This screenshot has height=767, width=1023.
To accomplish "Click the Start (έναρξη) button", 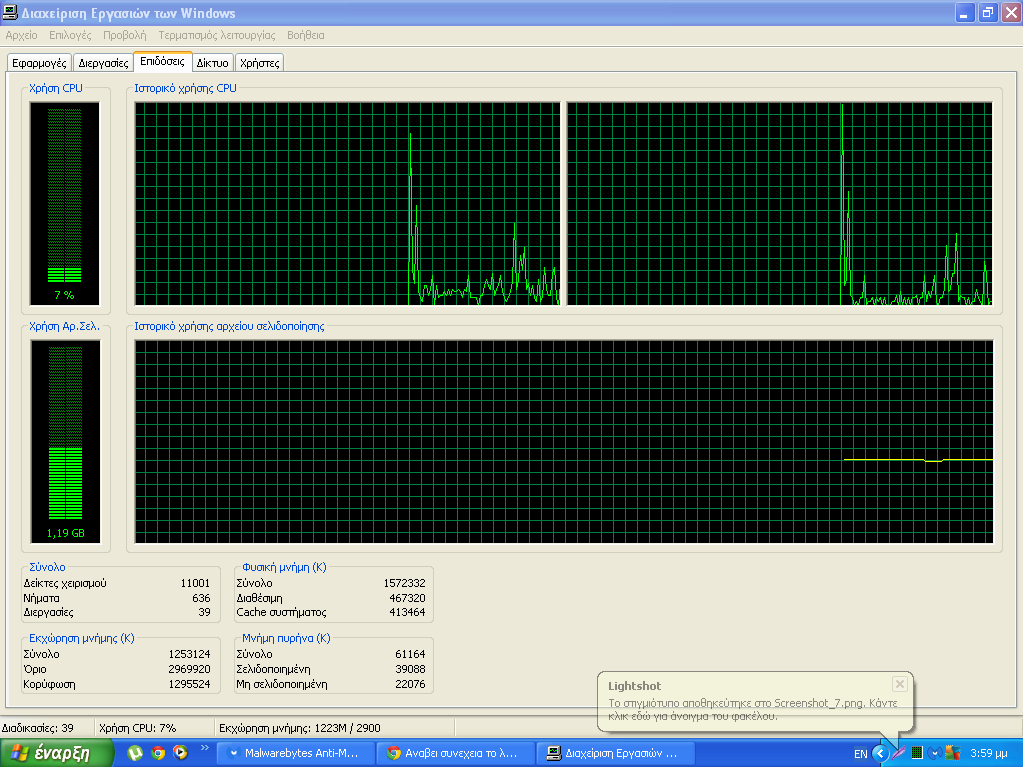I will pyautogui.click(x=56, y=753).
